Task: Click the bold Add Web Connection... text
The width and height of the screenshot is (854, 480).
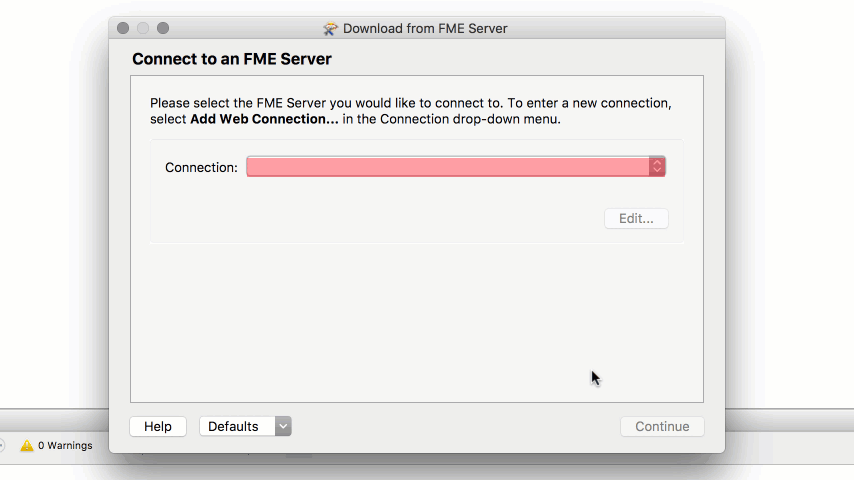Action: pos(264,119)
